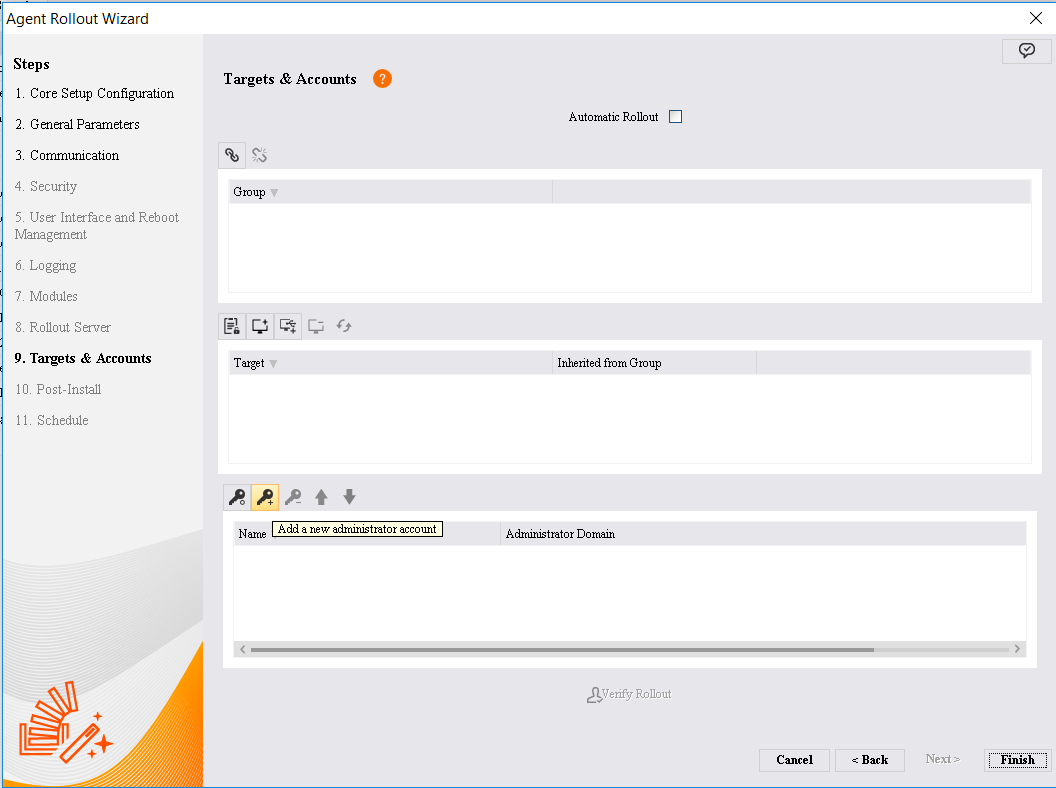This screenshot has height=788, width=1056.
Task: Cancel the Agent Rollout Wizard
Action: [794, 760]
